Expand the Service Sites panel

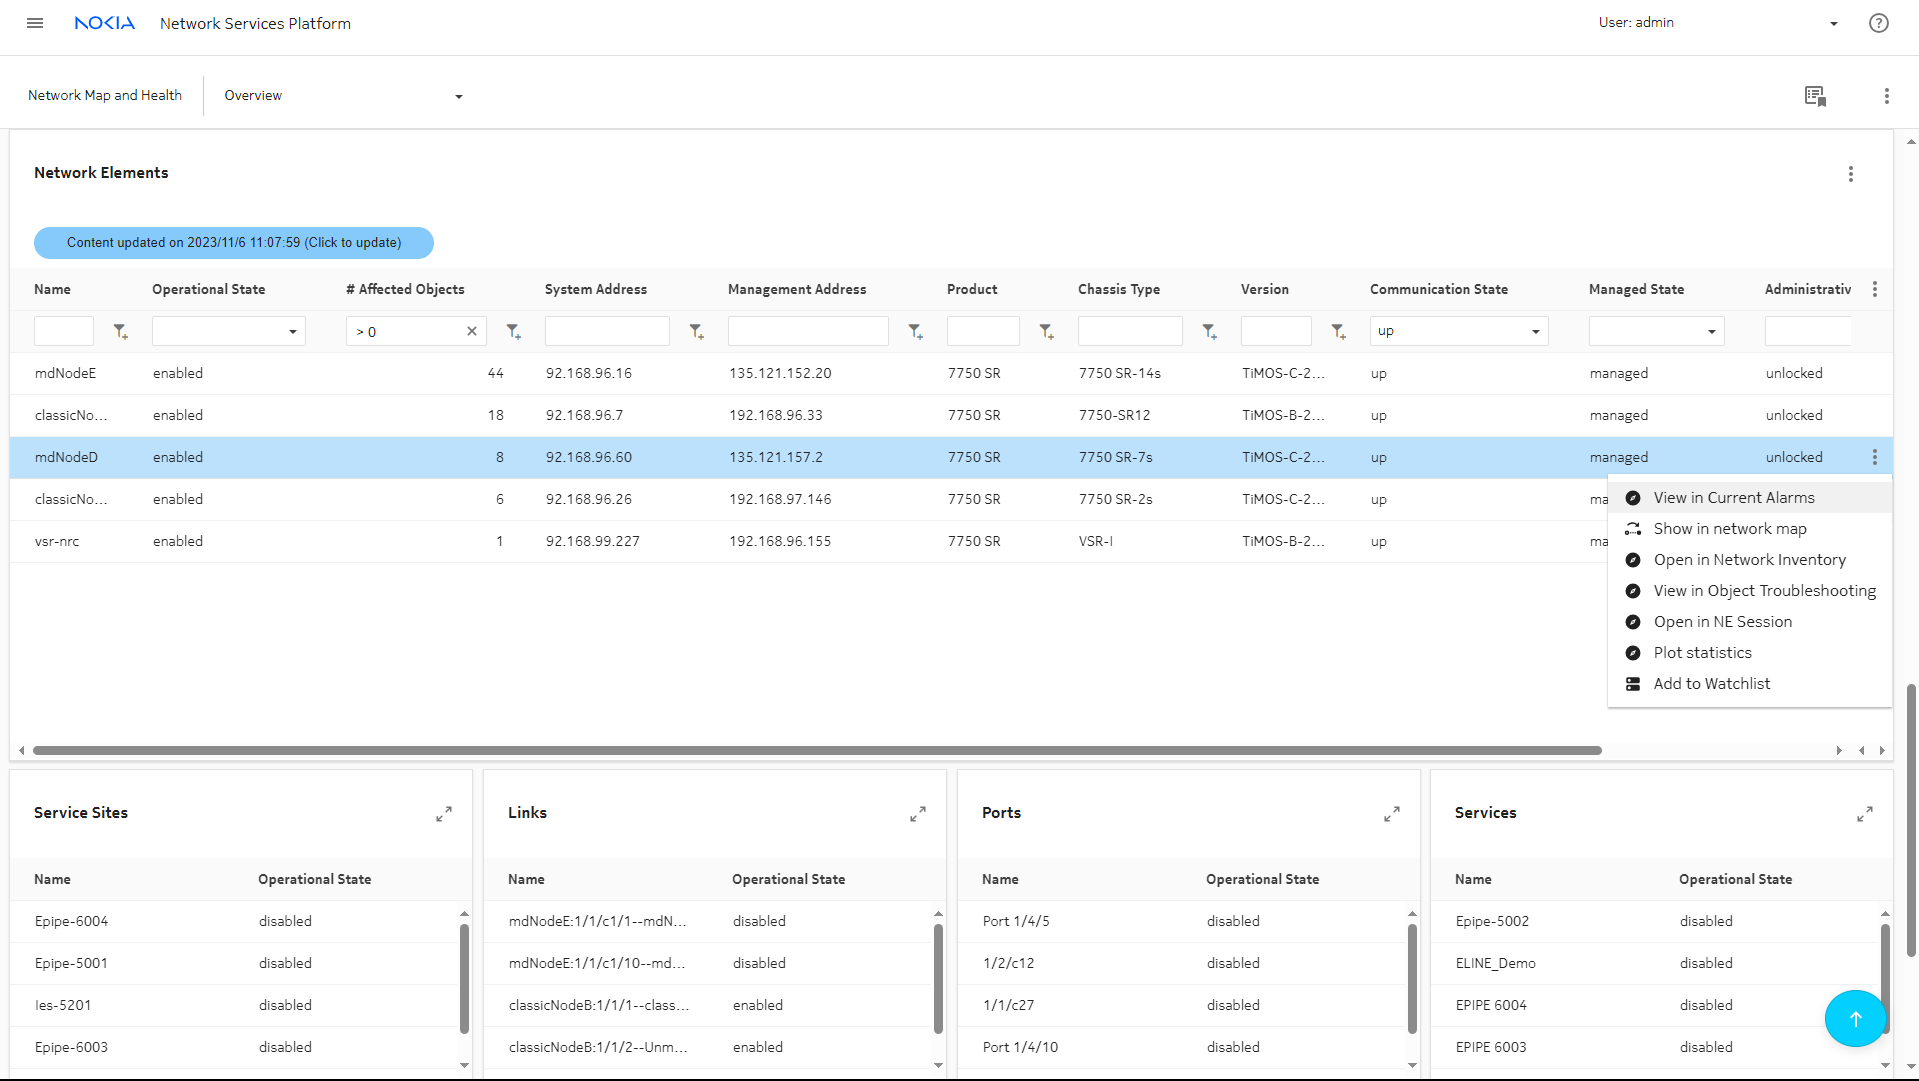pyautogui.click(x=444, y=814)
